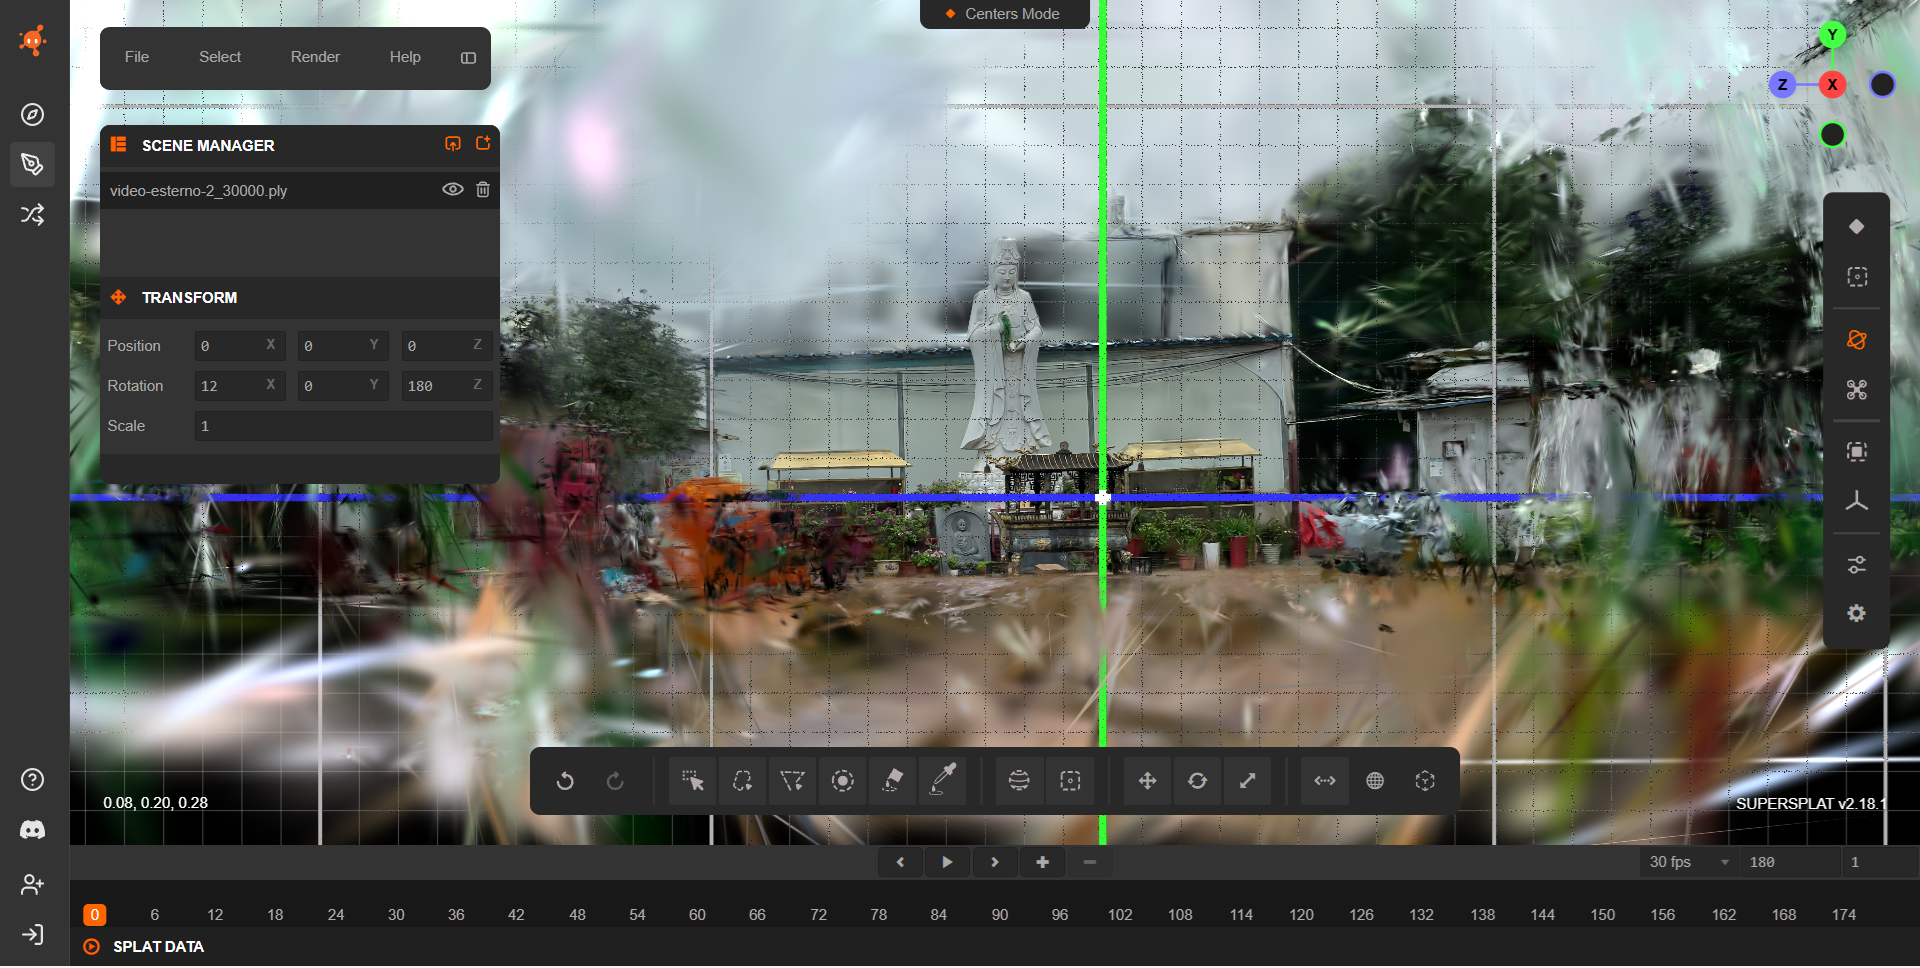
Task: Edit the total frames field showing 180
Action: point(1791,862)
